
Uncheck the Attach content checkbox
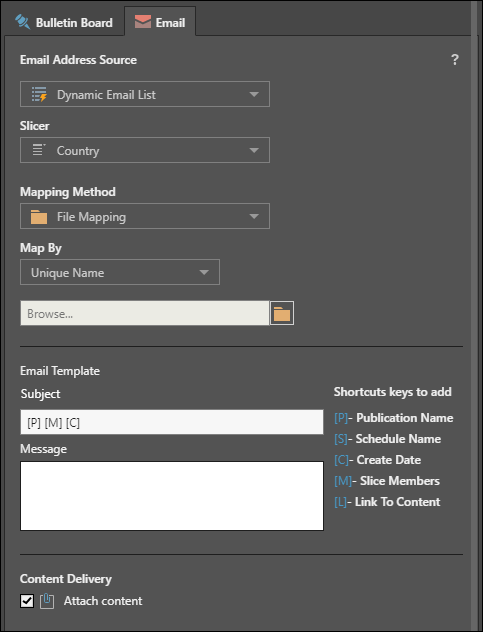[27, 601]
